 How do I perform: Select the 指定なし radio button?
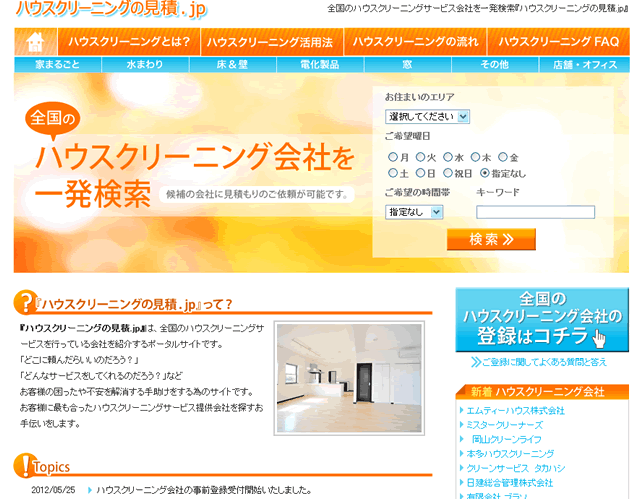pyautogui.click(x=484, y=173)
